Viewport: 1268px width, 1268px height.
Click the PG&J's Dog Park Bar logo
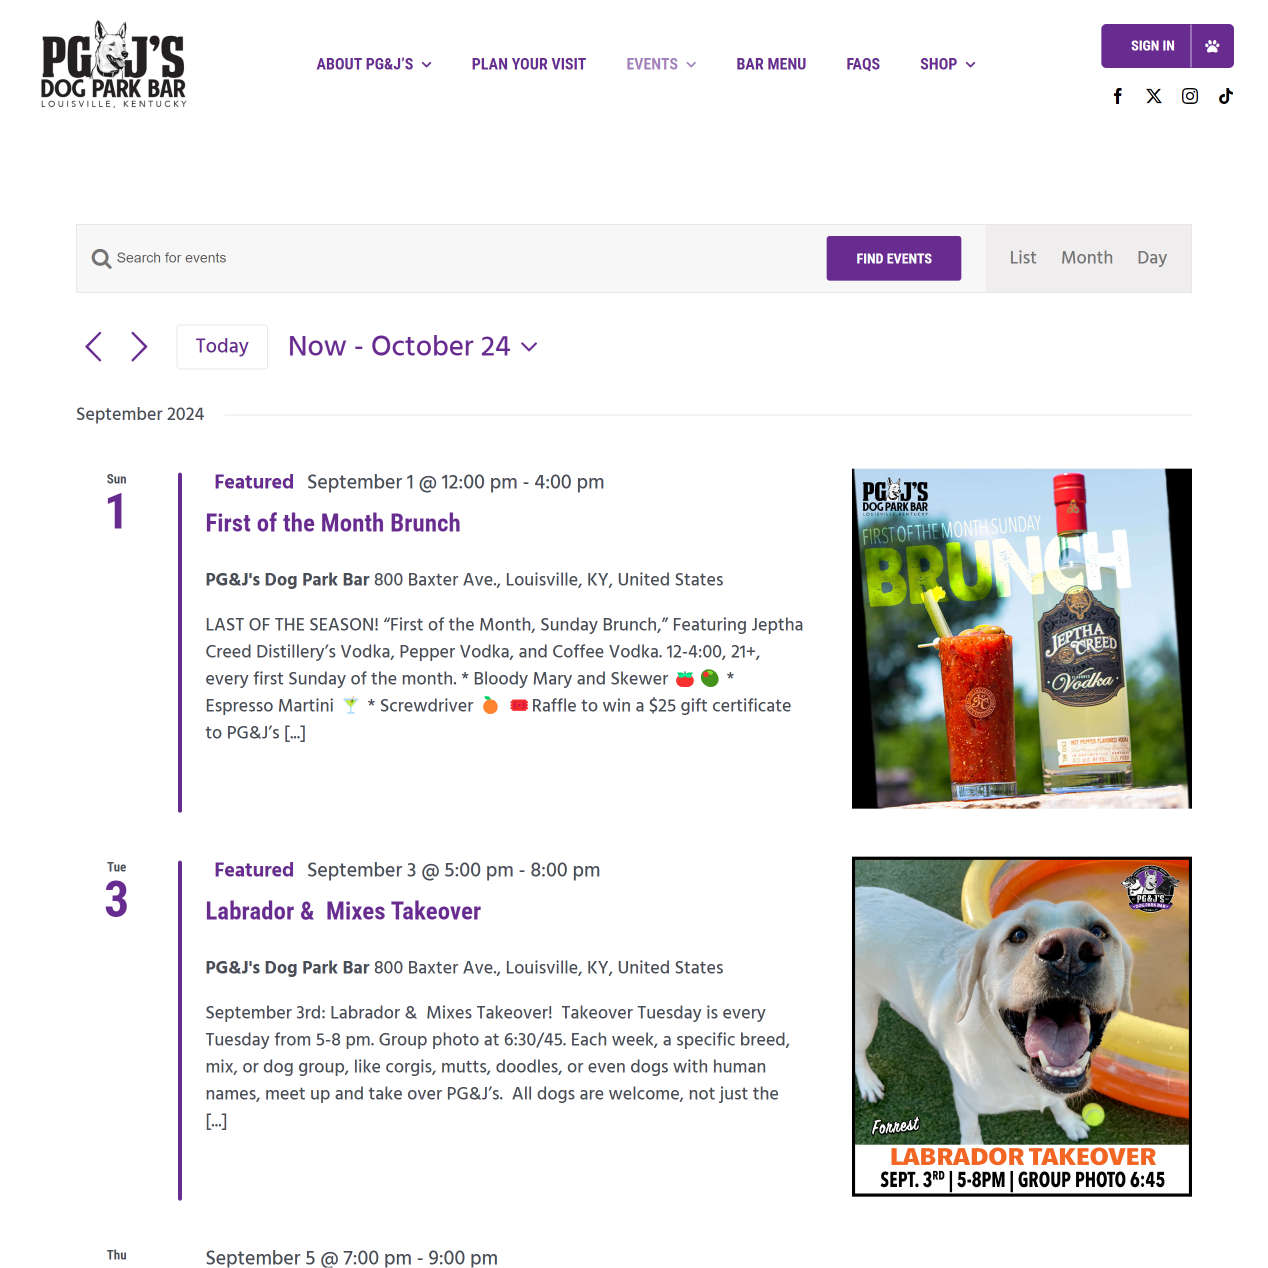tap(114, 65)
